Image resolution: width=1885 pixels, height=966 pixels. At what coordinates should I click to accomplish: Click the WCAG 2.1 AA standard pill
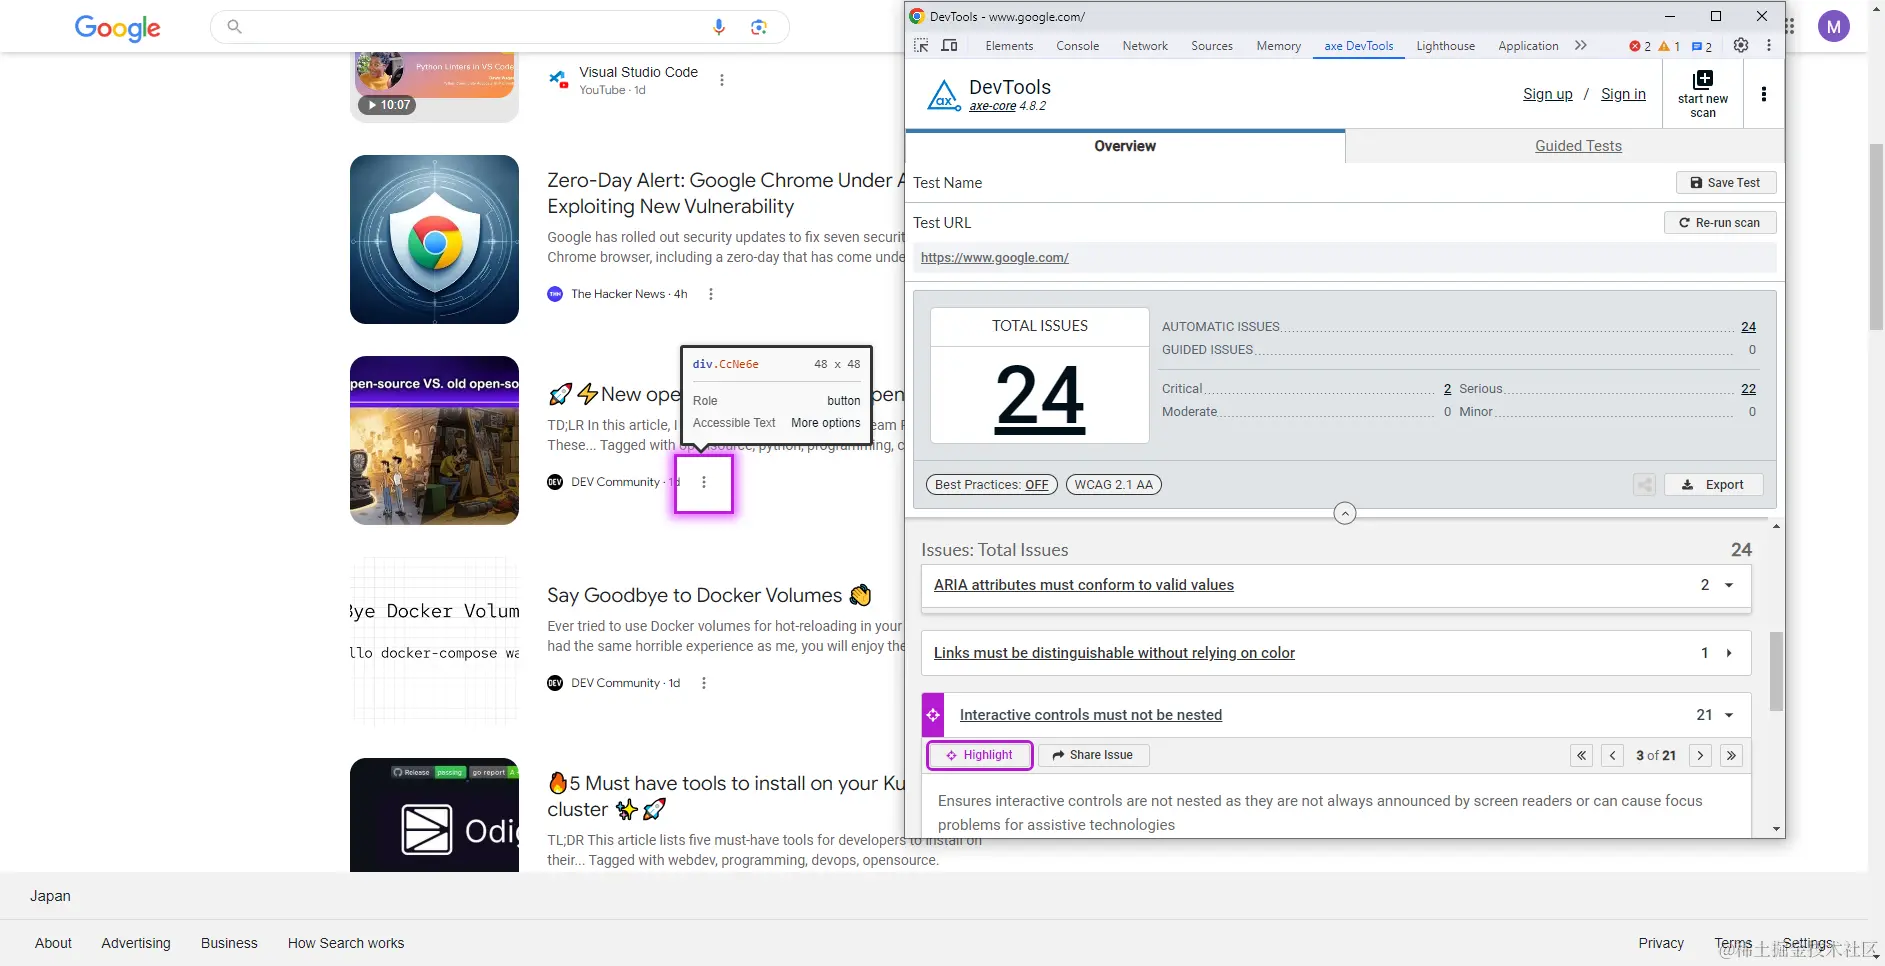pos(1113,485)
